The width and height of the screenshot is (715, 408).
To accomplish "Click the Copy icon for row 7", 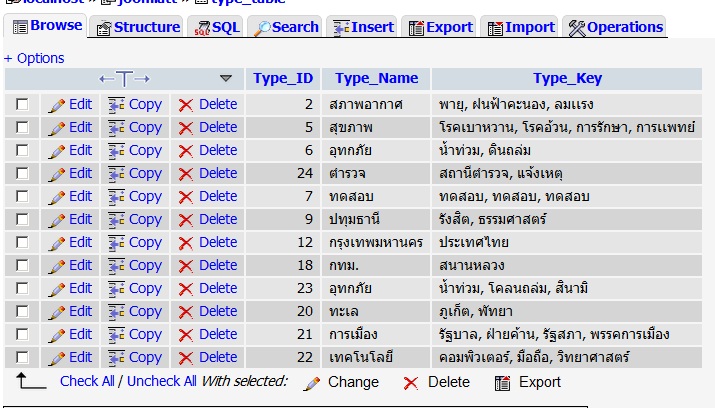I will point(116,197).
